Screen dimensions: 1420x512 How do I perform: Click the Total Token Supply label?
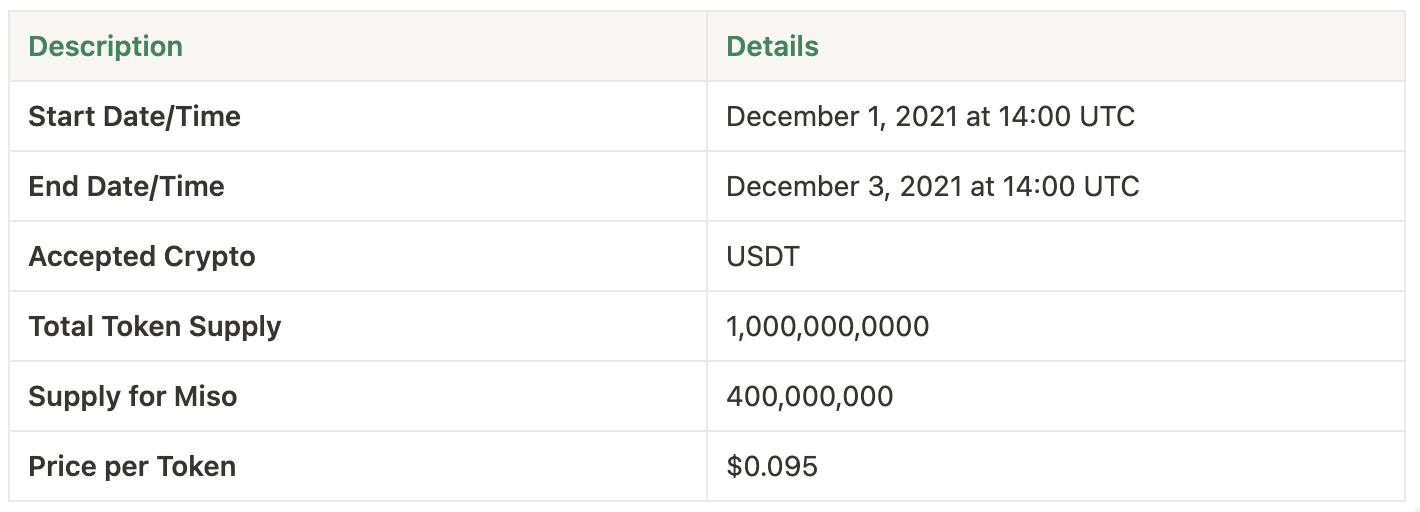[155, 326]
